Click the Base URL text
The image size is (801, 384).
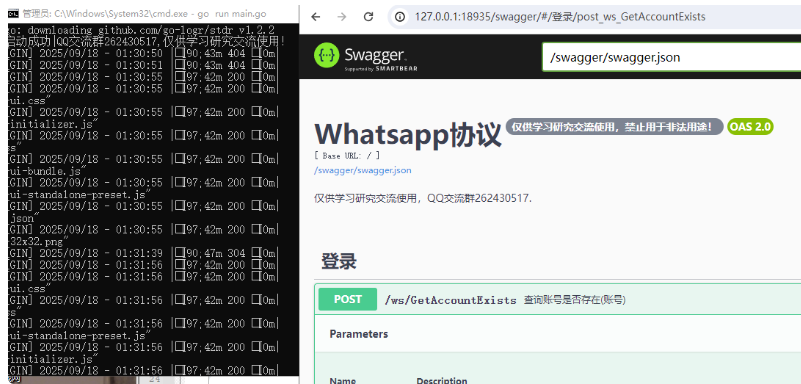coord(347,156)
